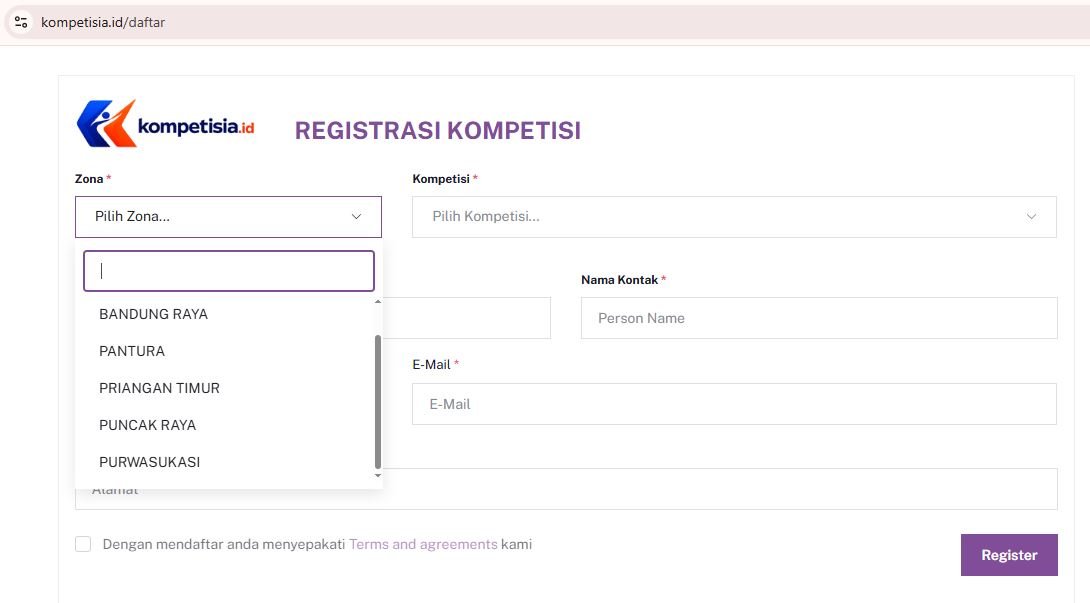Click the Kompetisi field label
The height and width of the screenshot is (603, 1090).
click(441, 179)
